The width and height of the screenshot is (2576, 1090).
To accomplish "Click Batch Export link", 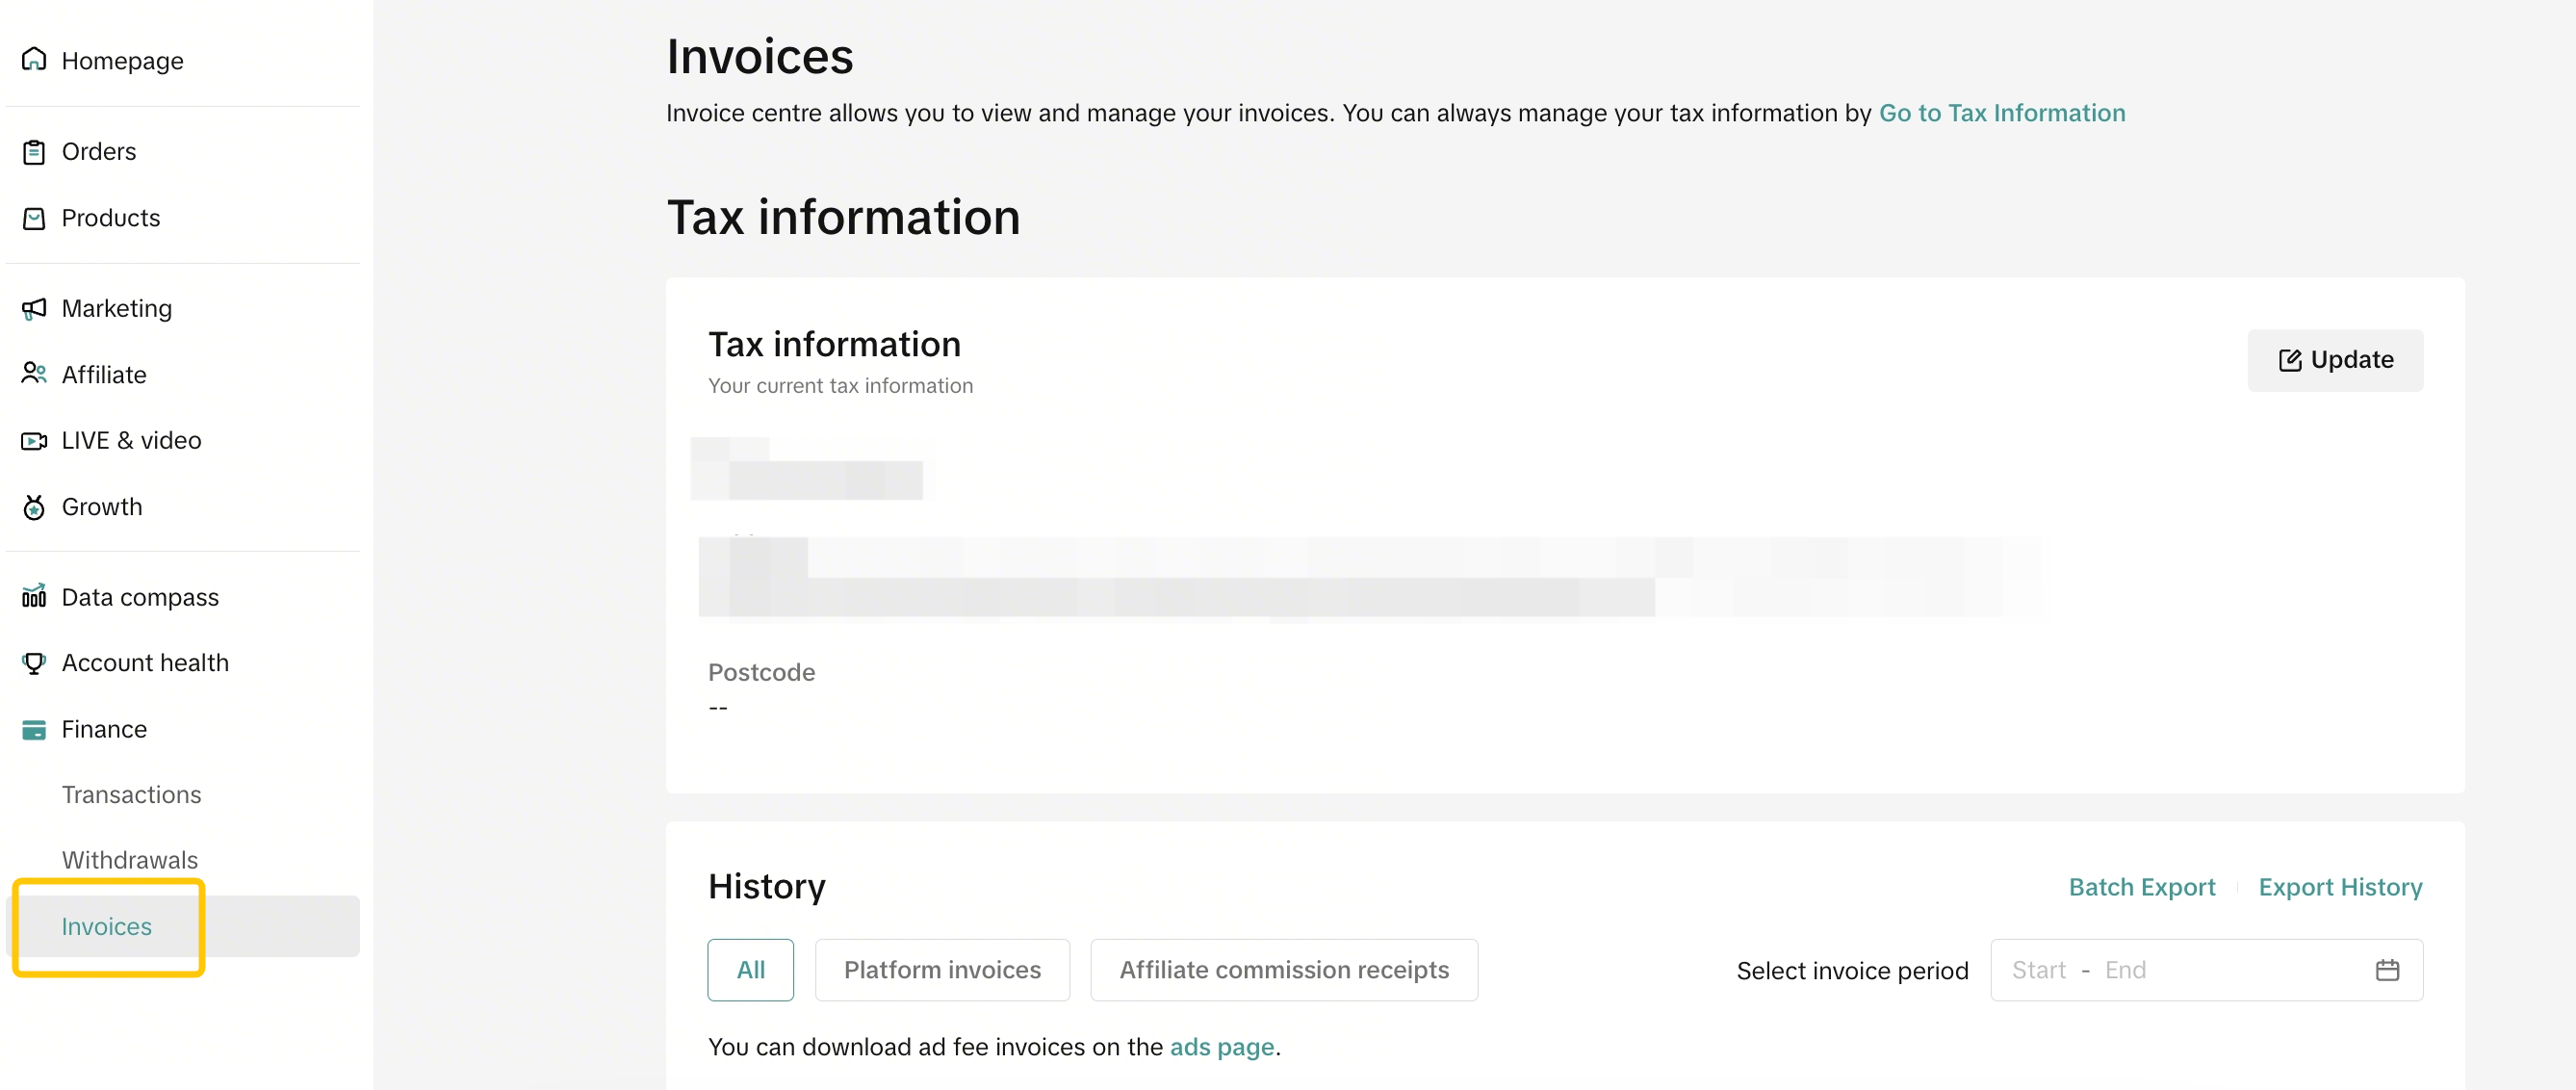I will [x=2141, y=887].
